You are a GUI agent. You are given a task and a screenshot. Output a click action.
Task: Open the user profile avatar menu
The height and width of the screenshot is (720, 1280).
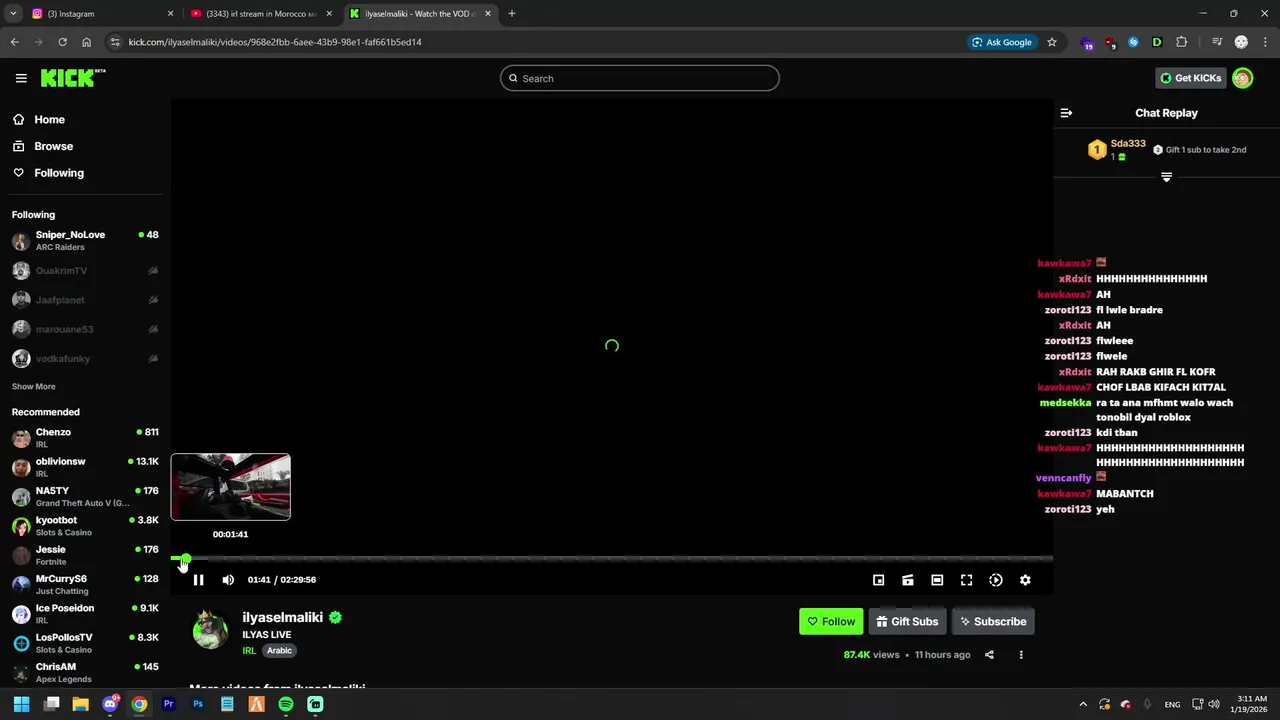pos(1242,78)
